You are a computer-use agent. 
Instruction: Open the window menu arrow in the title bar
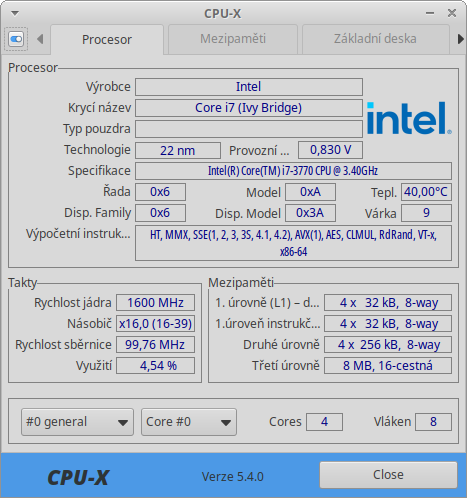[15, 13]
